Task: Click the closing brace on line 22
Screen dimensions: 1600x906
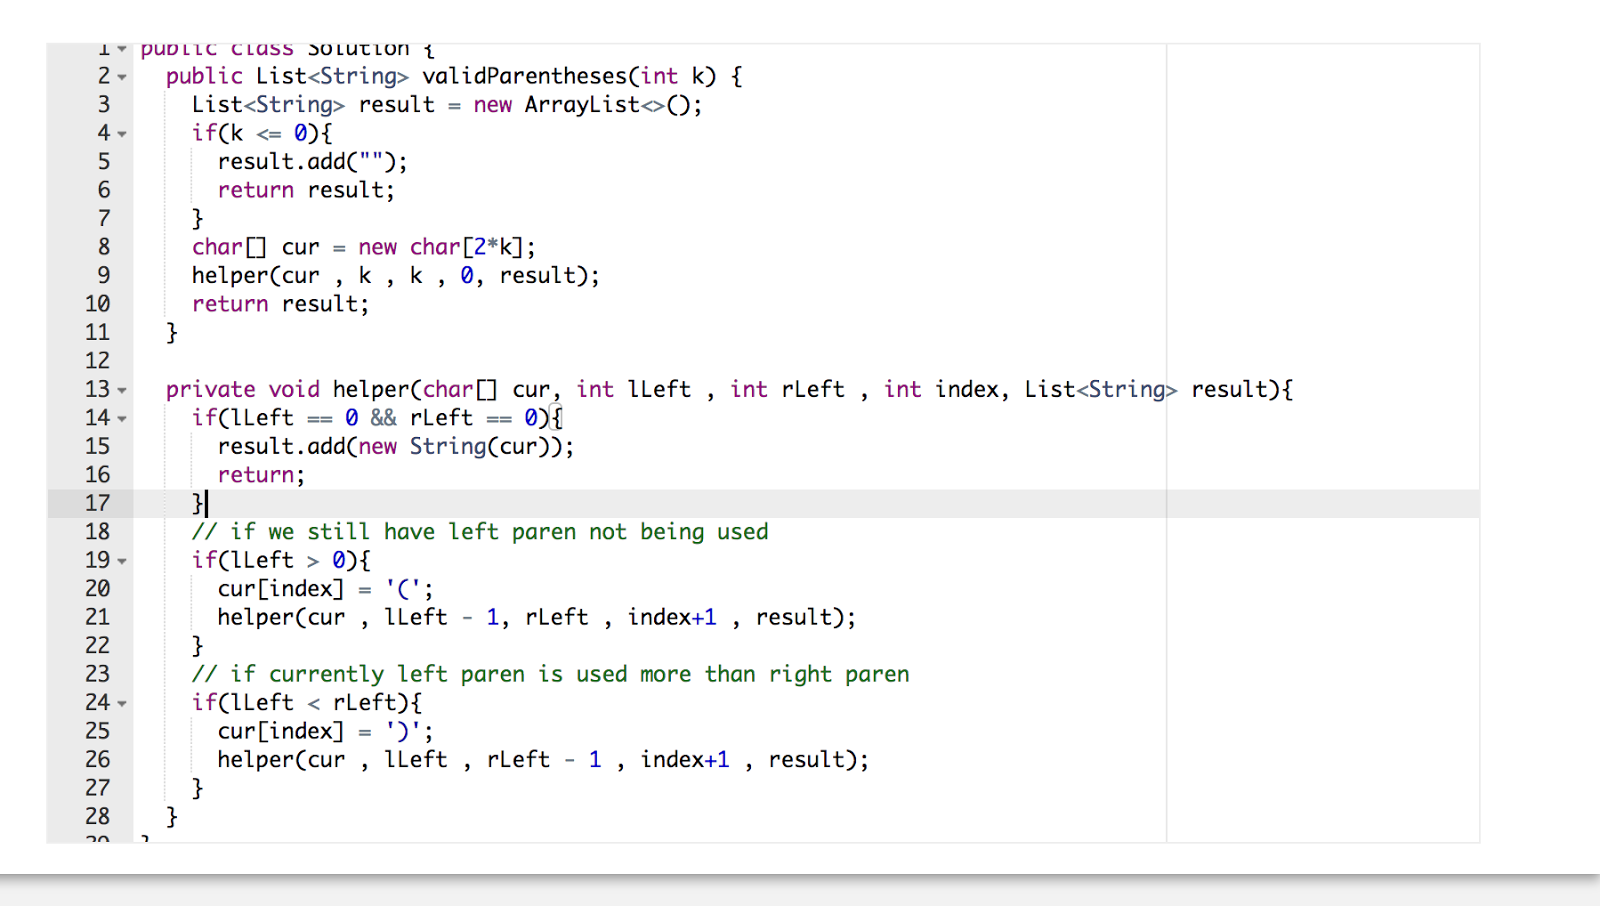Action: pos(198,645)
